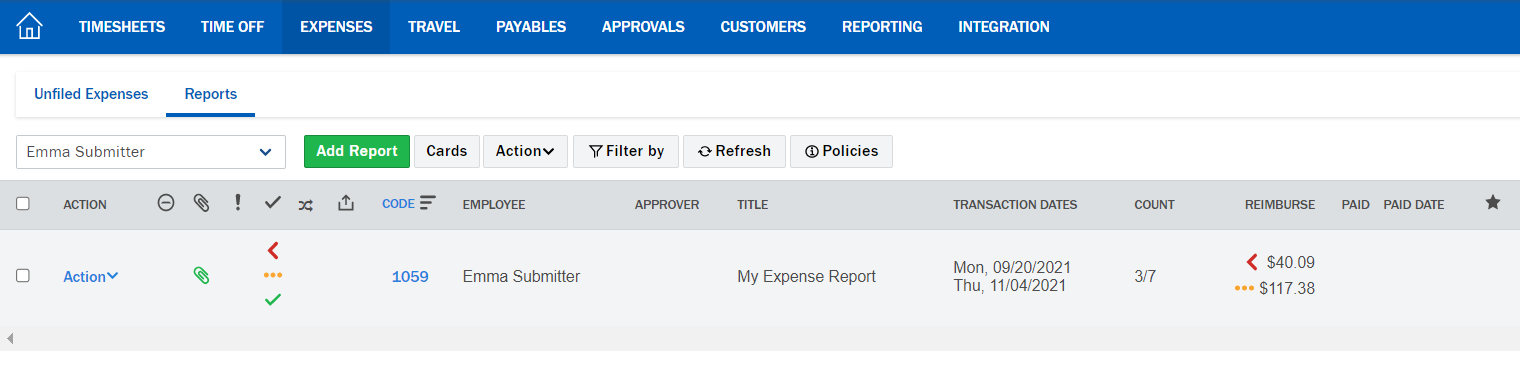Toggle the select-all checkbox in header
The image size is (1520, 365).
click(x=23, y=204)
